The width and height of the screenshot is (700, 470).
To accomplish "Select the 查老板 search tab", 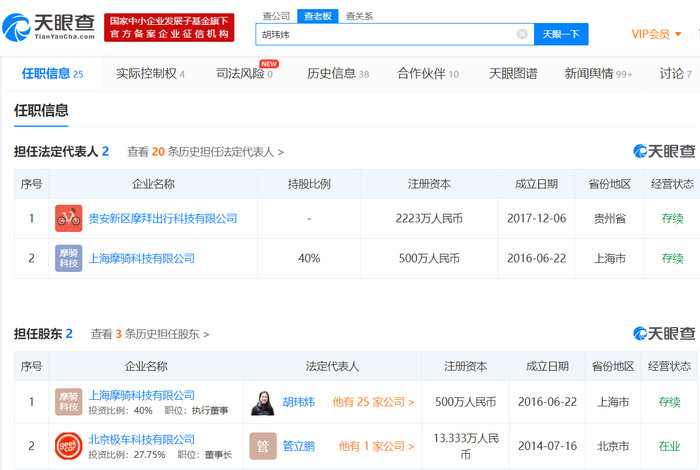I will [318, 16].
